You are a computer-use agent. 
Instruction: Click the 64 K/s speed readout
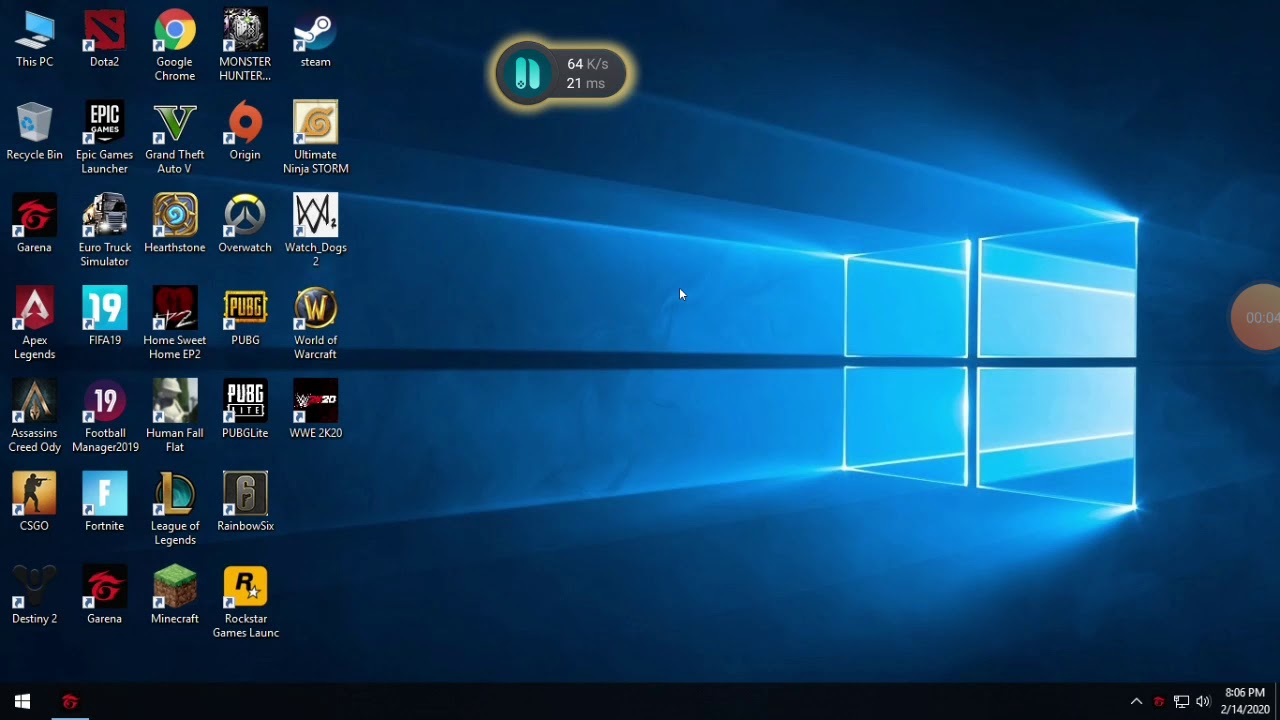587,64
